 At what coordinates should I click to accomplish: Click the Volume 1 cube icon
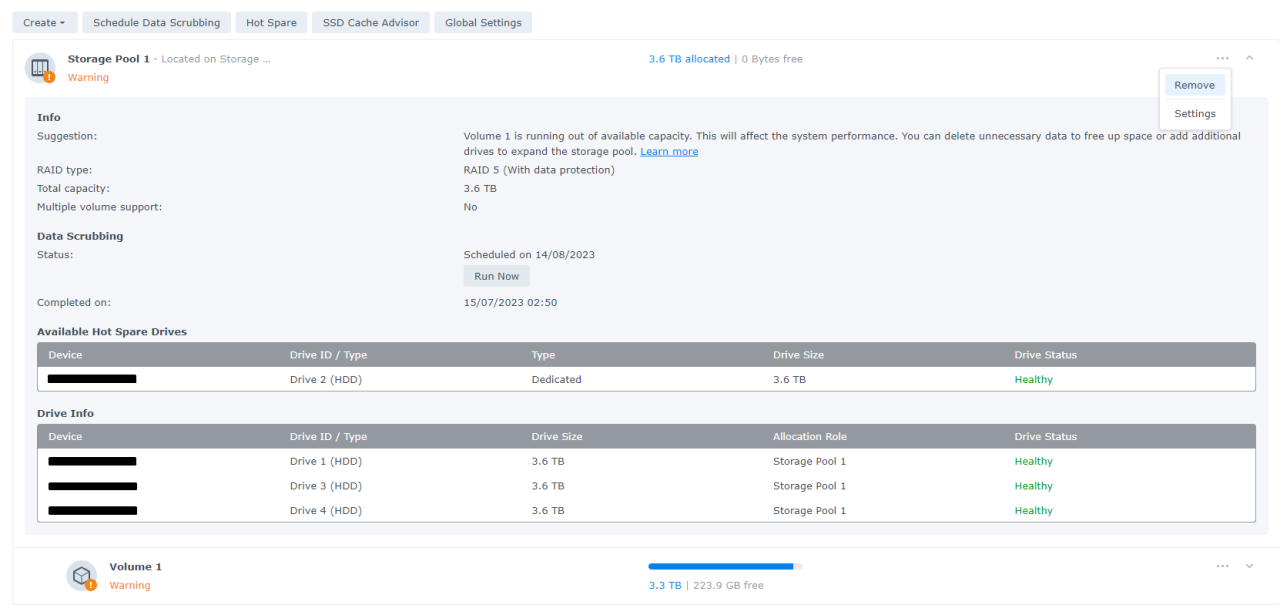(x=81, y=575)
